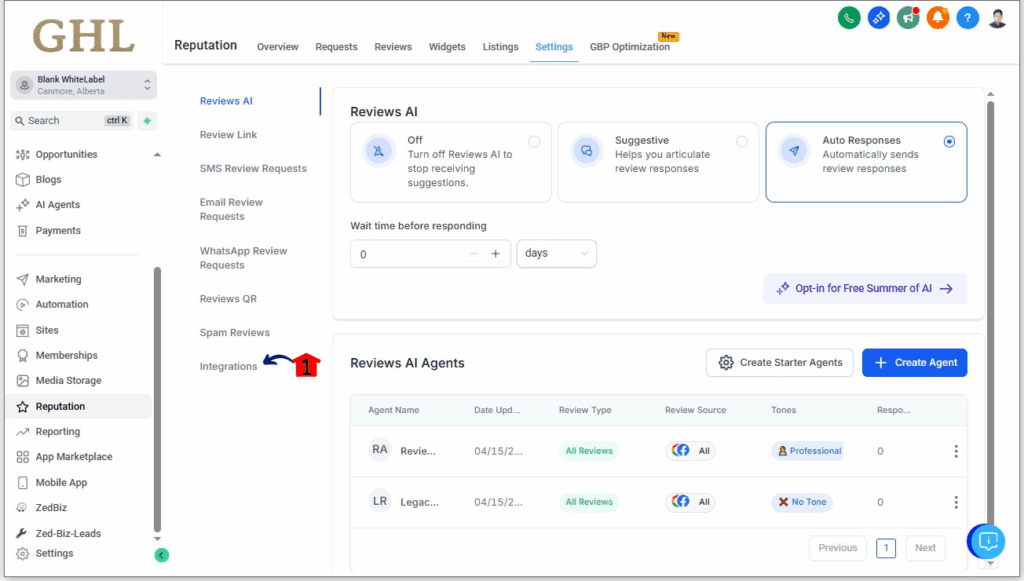This screenshot has height=581, width=1024.
Task: Click the Previous pagination button
Action: click(x=838, y=548)
